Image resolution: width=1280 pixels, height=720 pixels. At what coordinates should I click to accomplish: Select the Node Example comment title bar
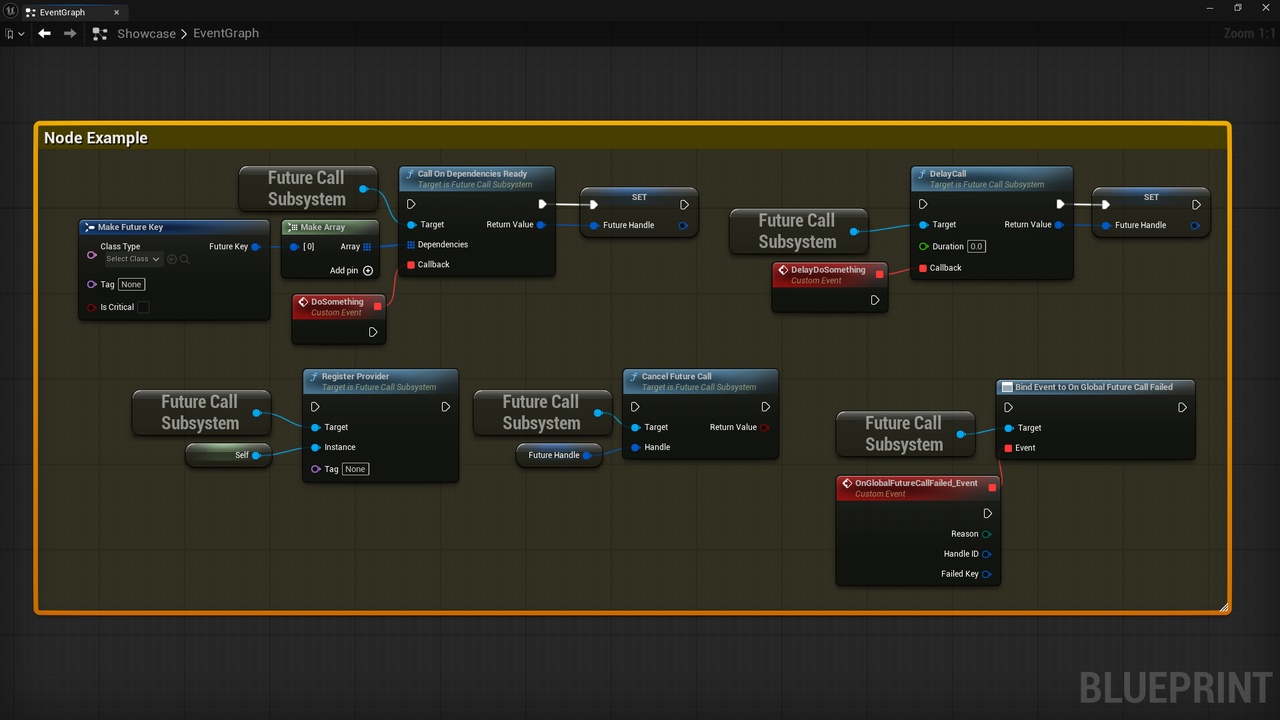[632, 138]
